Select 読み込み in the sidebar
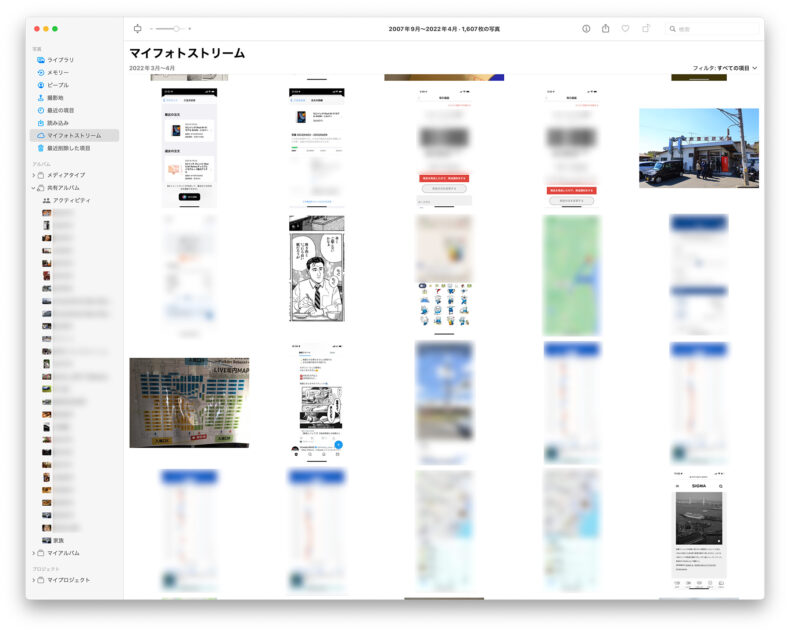This screenshot has height=633, width=790. 58,123
